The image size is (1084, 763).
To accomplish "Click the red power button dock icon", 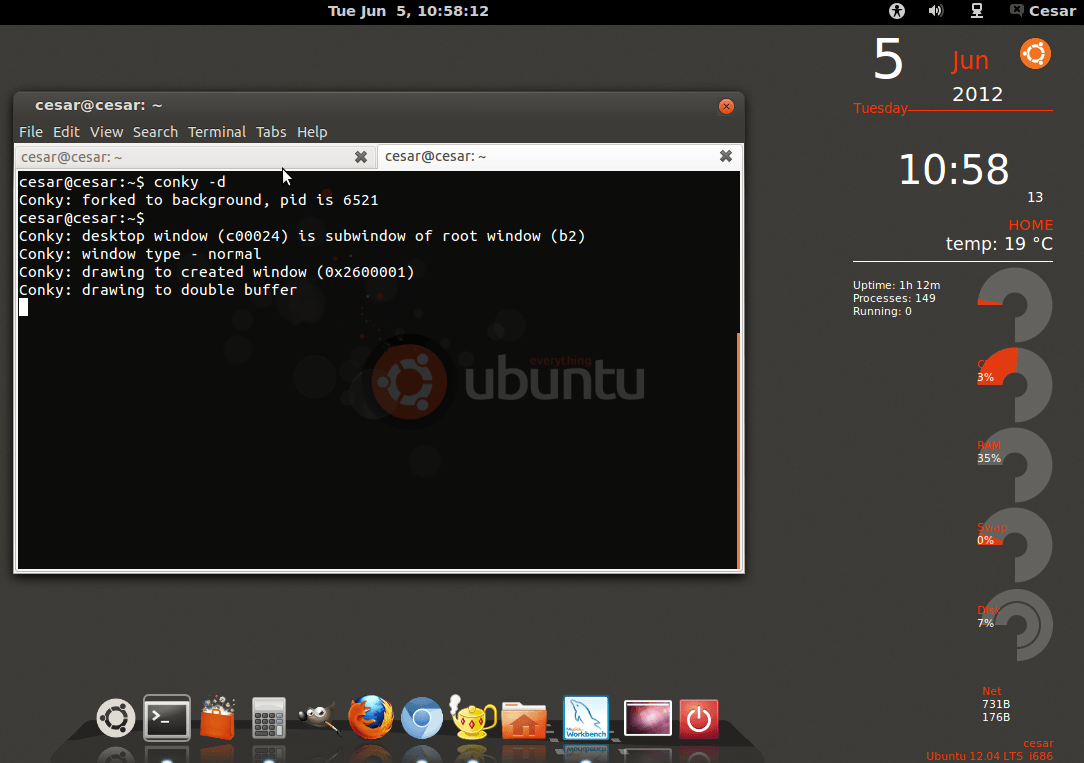I will pos(699,718).
